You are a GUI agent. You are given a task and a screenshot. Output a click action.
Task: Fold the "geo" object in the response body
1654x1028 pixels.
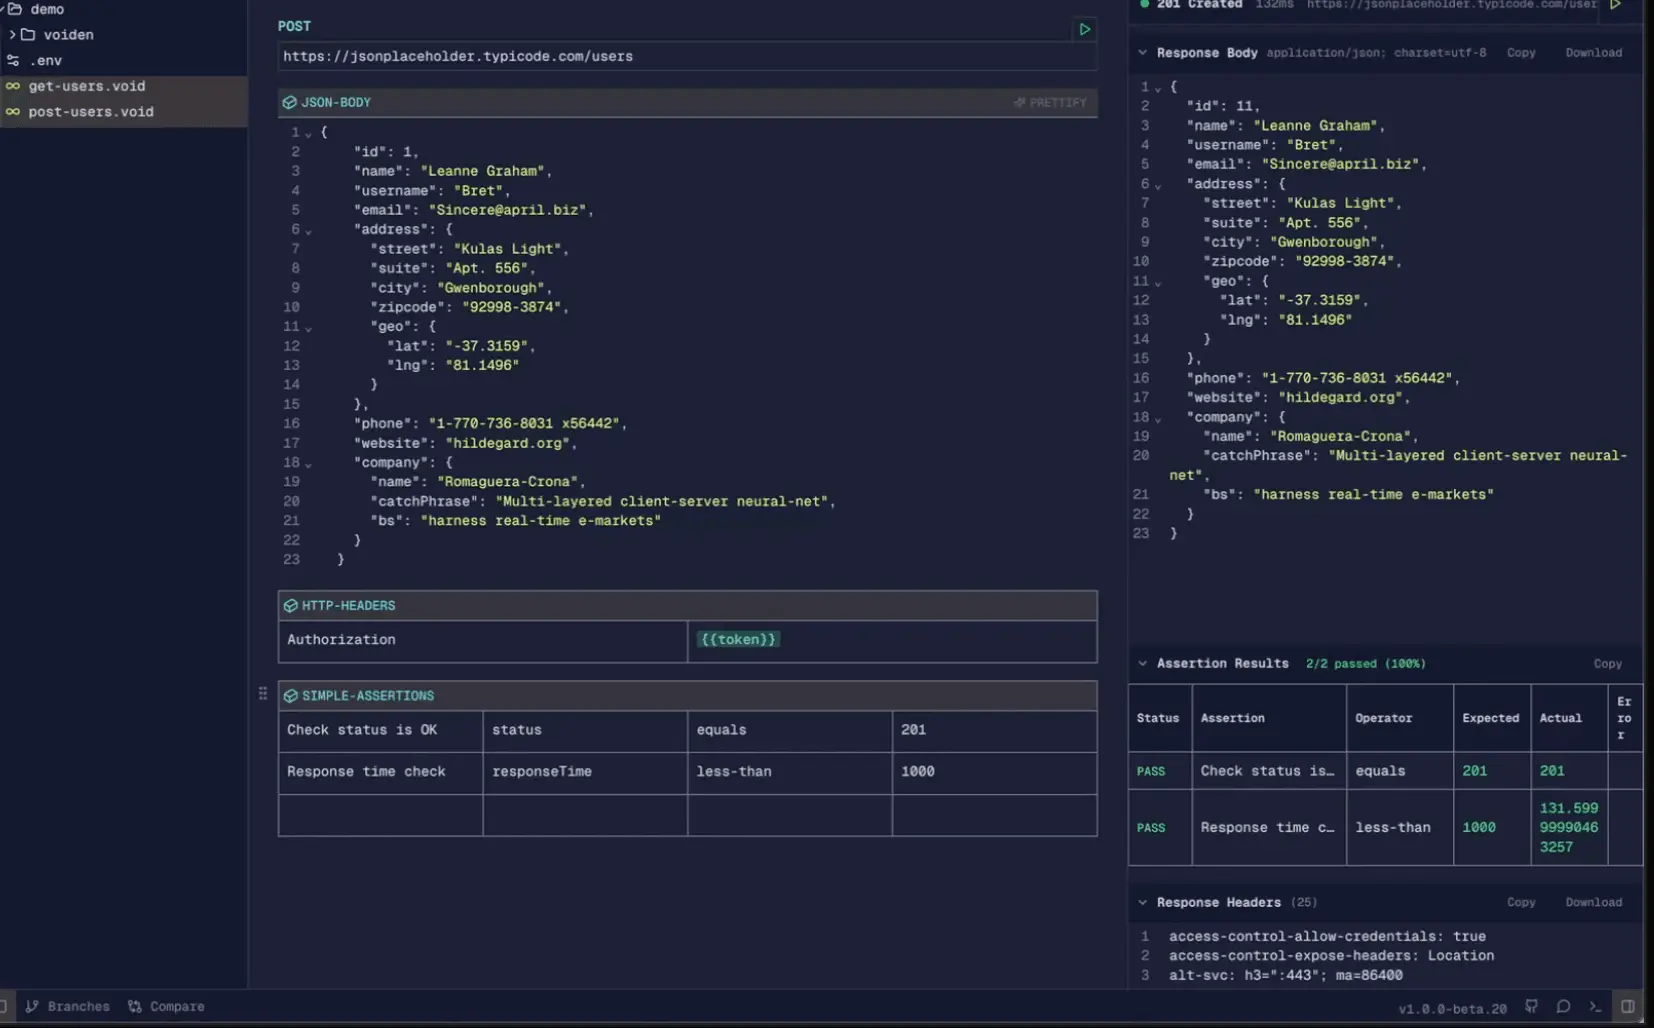tap(1158, 283)
